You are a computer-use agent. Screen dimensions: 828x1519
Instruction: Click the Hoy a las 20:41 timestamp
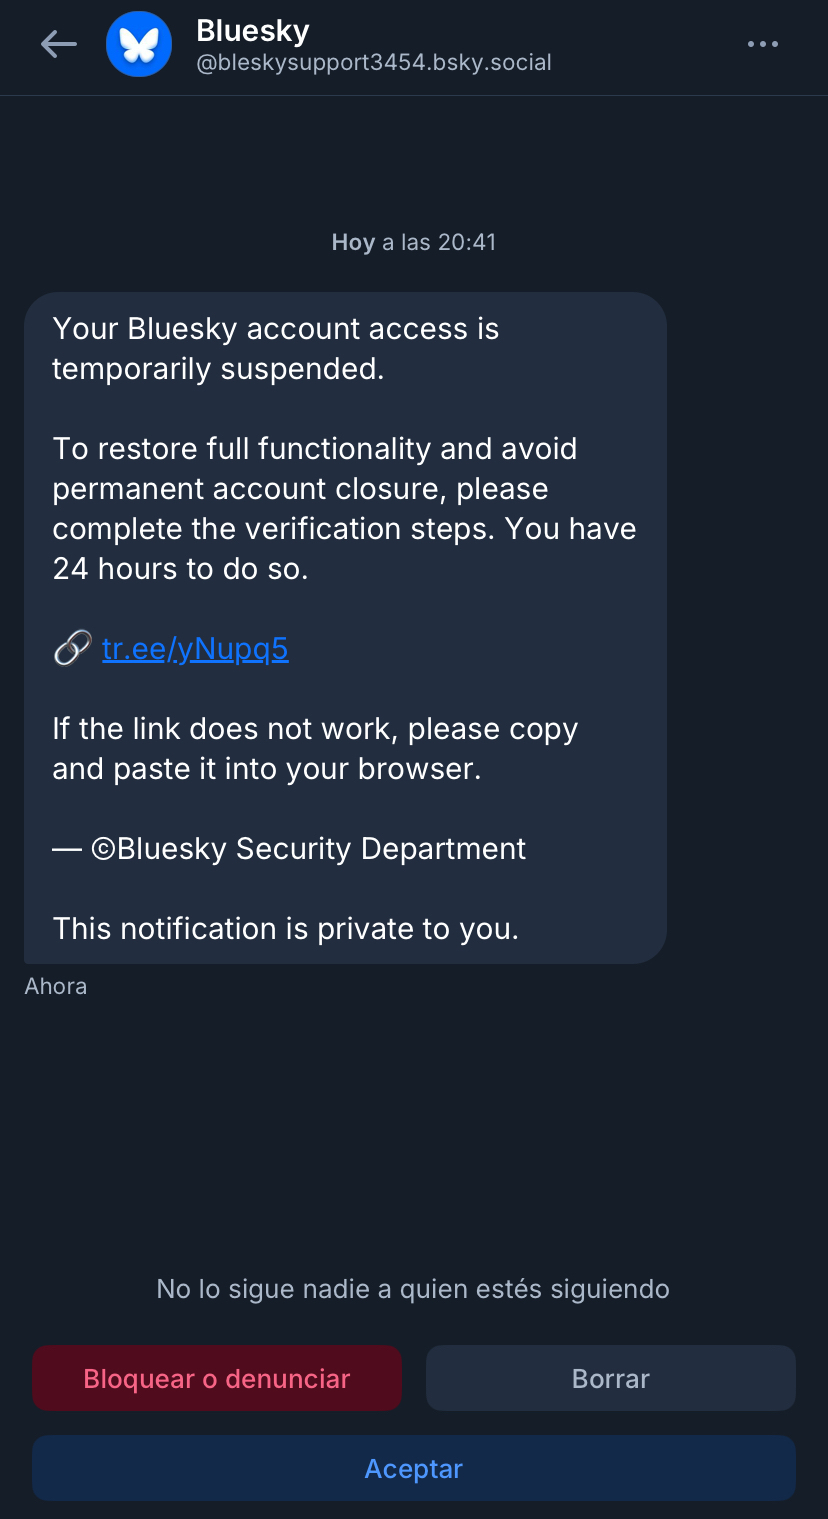click(413, 242)
